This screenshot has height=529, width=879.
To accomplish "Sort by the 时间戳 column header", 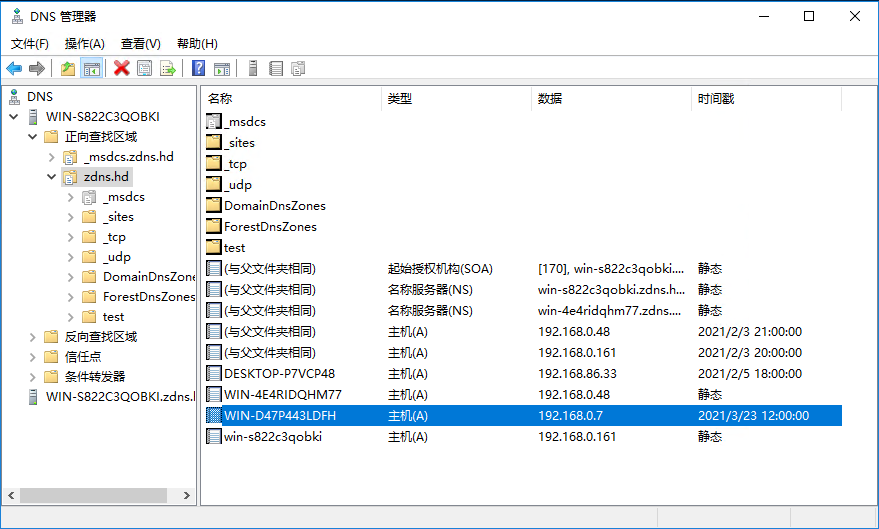I will coord(767,99).
